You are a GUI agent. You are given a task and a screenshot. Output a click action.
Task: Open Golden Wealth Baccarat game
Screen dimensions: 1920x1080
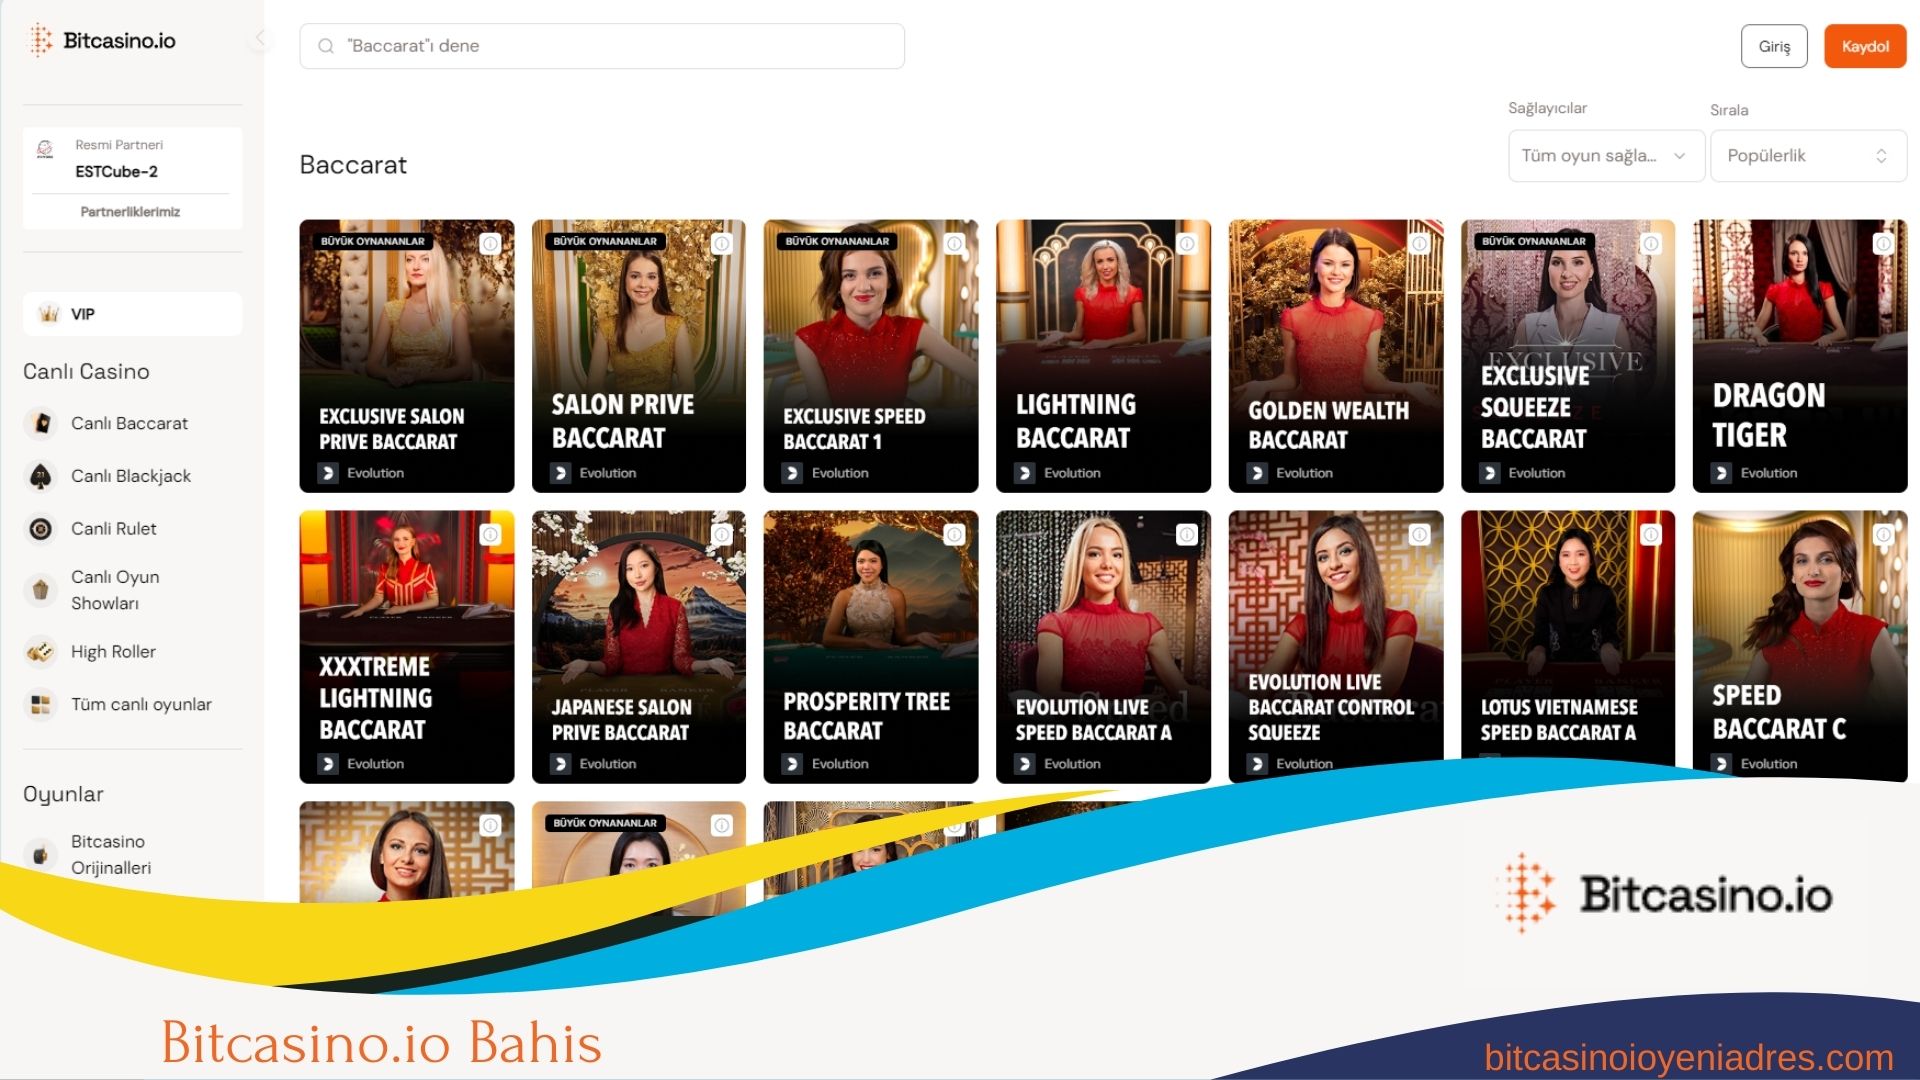click(1336, 356)
